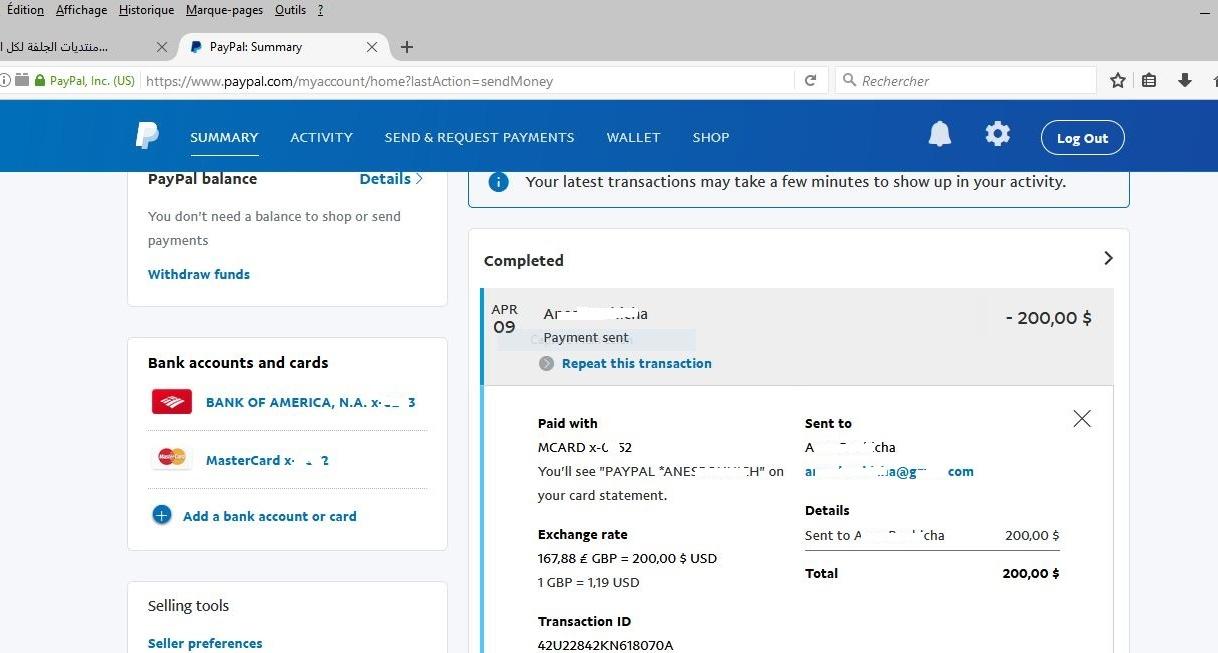Open the ACTIVITY page
This screenshot has width=1218, height=653.
[321, 137]
